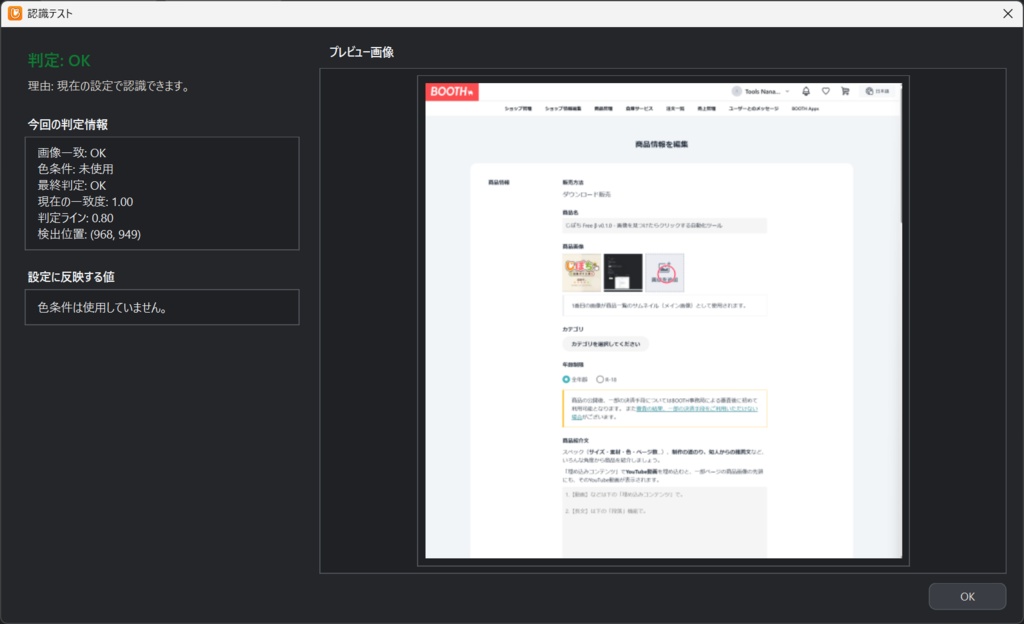Image resolution: width=1024 pixels, height=624 pixels.
Task: Click the 最終判定: OK line
Action: point(72,185)
